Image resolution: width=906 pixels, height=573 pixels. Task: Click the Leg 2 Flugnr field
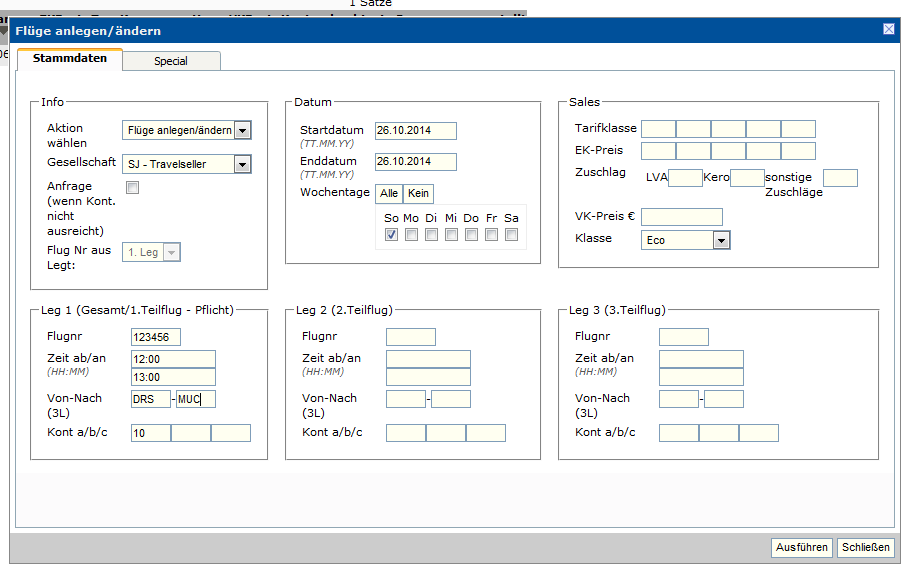410,337
